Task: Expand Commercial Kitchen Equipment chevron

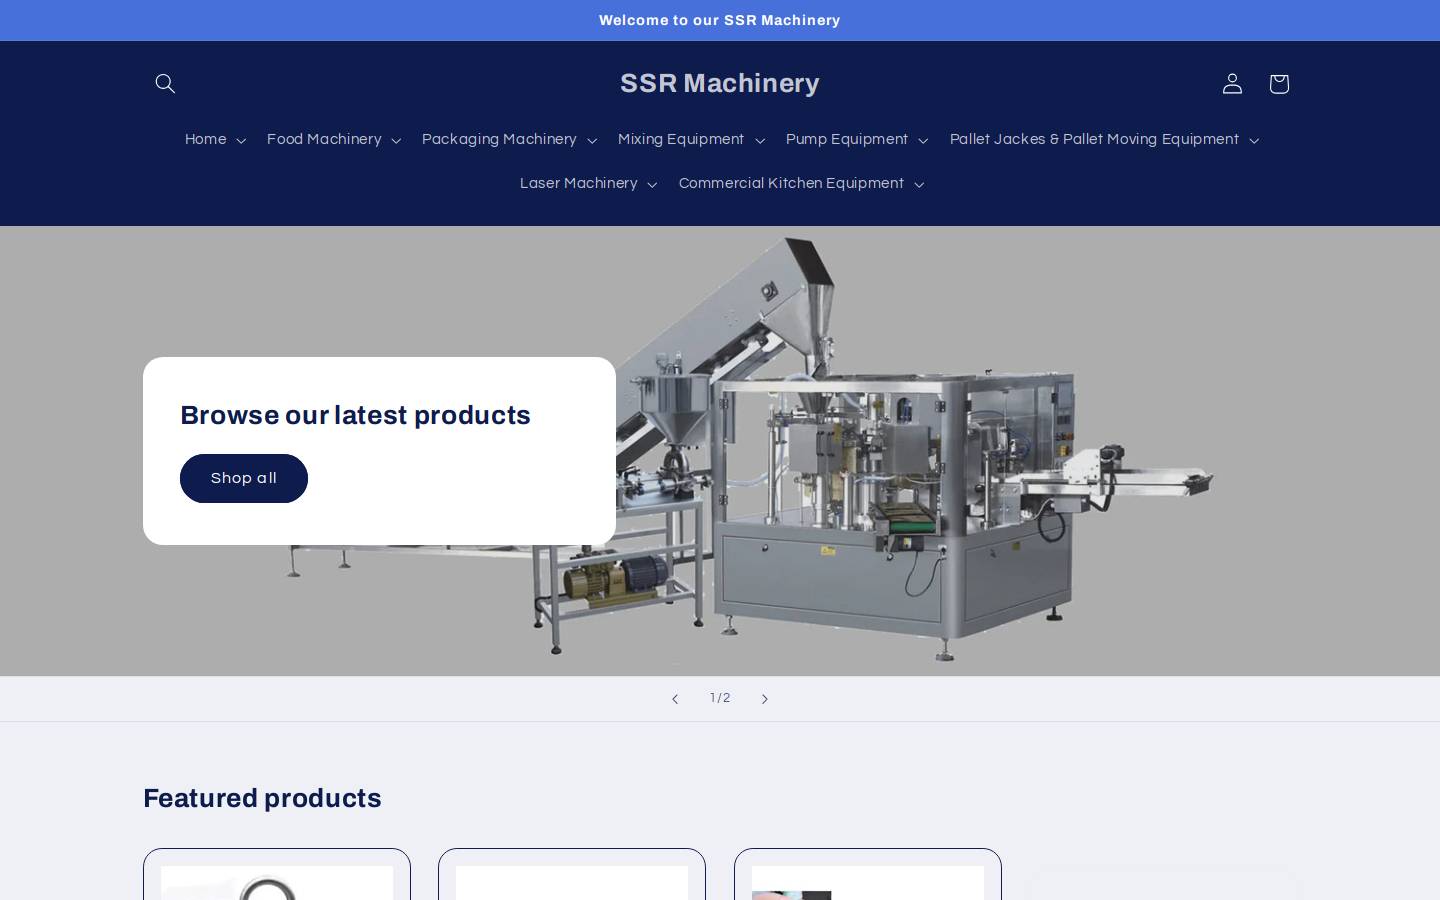Action: pyautogui.click(x=919, y=185)
